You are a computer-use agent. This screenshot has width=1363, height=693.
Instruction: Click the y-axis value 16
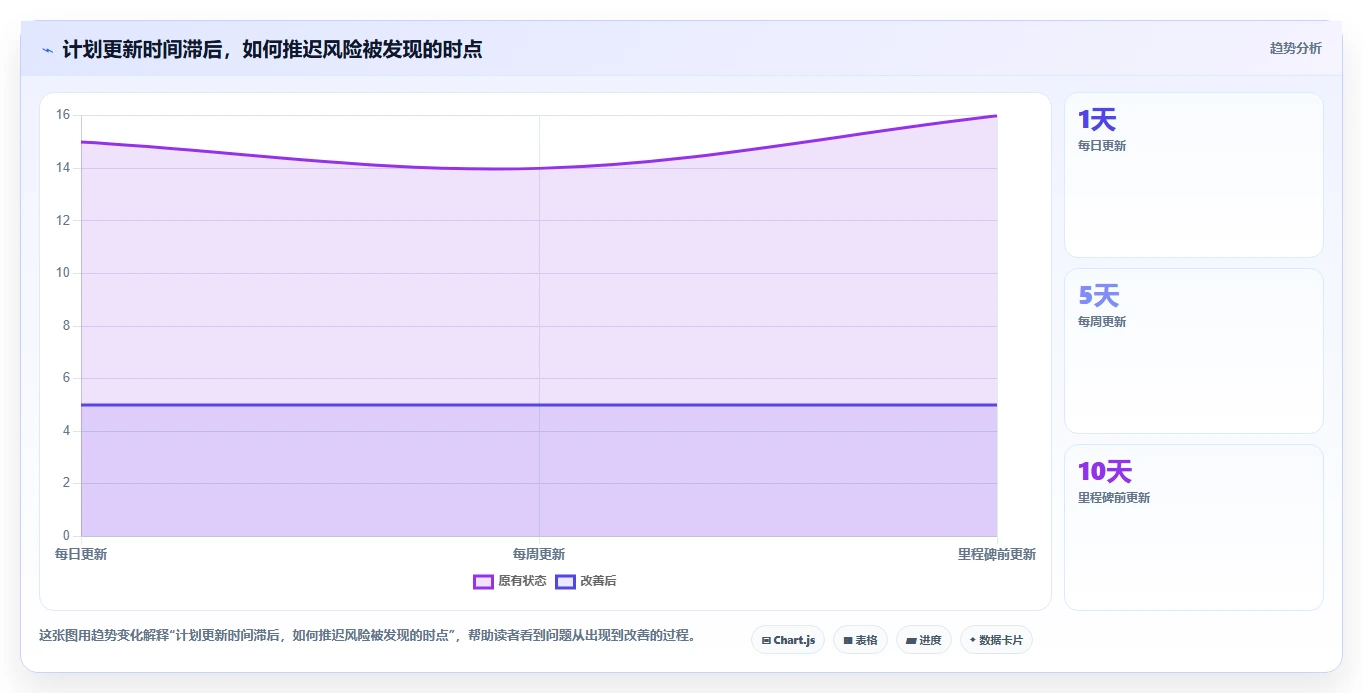click(62, 115)
